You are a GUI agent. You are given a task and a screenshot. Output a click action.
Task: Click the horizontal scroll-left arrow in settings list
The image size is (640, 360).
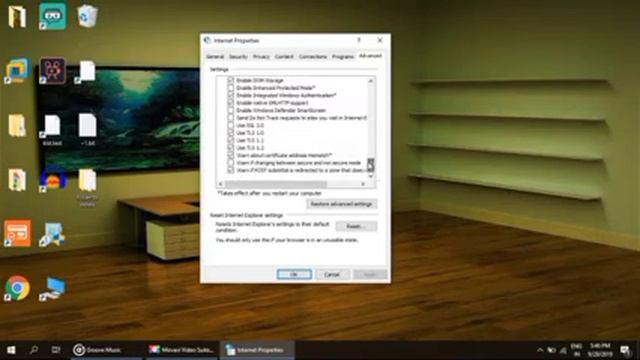(221, 184)
